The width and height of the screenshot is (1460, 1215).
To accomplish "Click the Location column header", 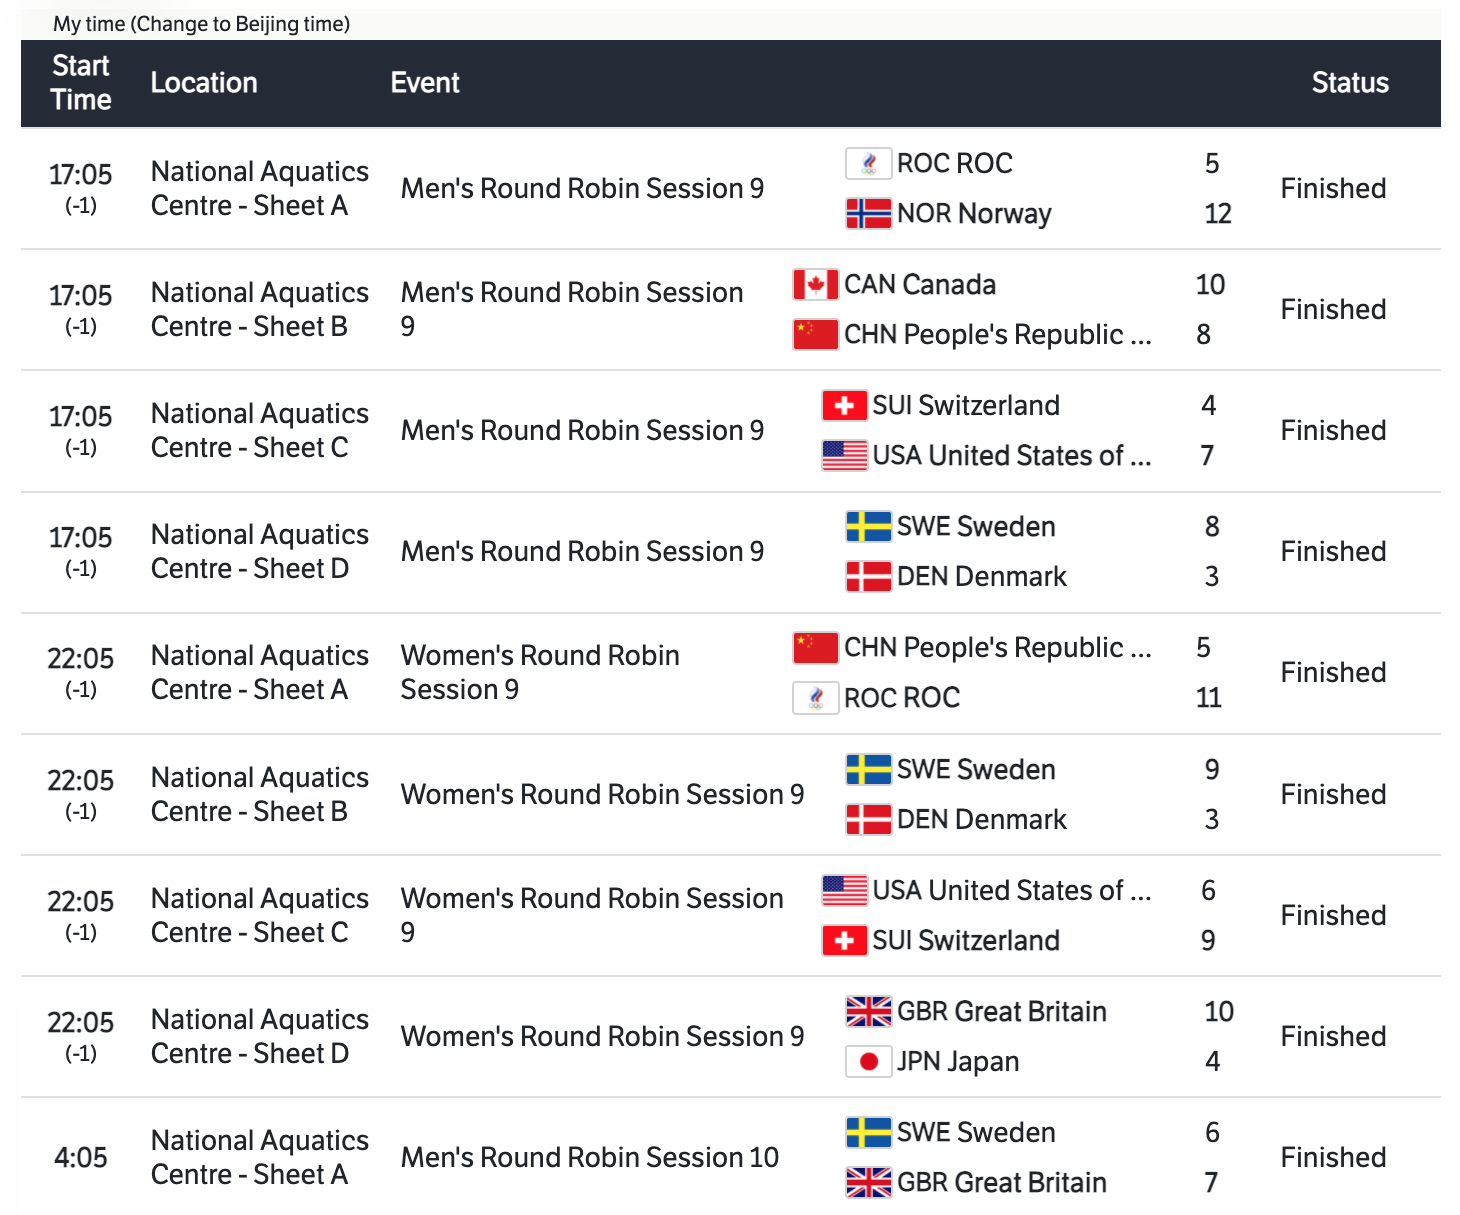I will [x=204, y=83].
